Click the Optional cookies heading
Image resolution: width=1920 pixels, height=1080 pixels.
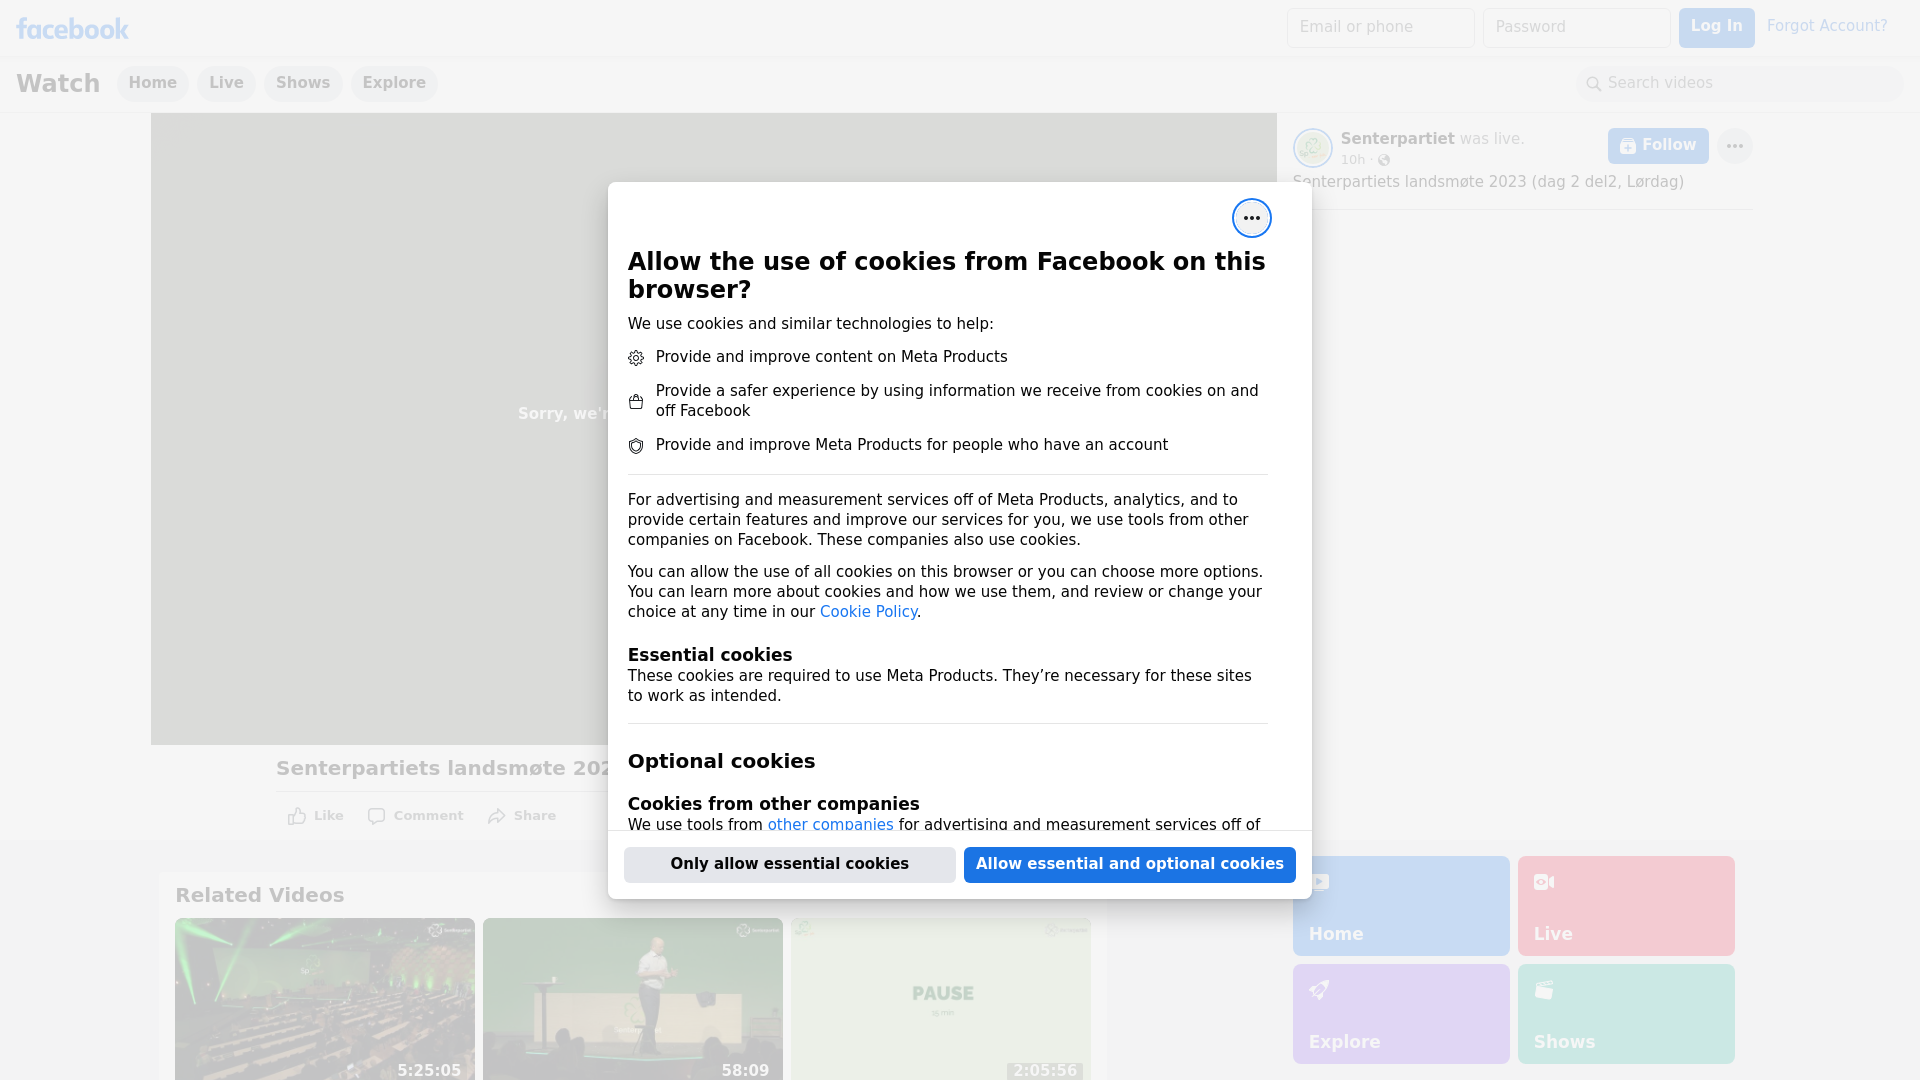[x=721, y=761]
